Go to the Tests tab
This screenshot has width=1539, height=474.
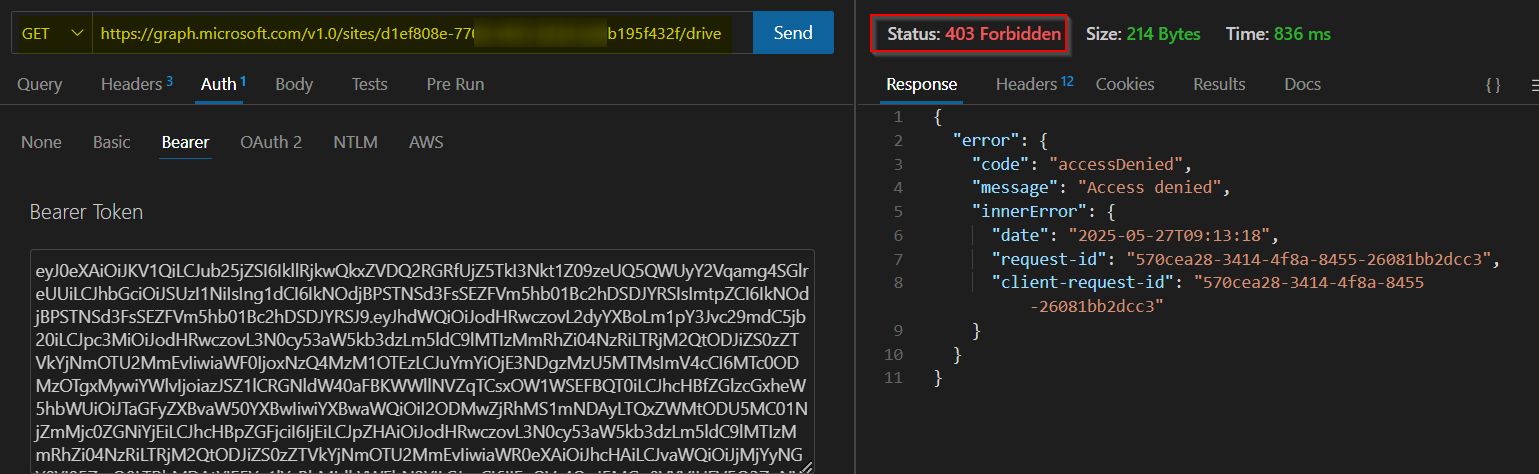pos(369,85)
